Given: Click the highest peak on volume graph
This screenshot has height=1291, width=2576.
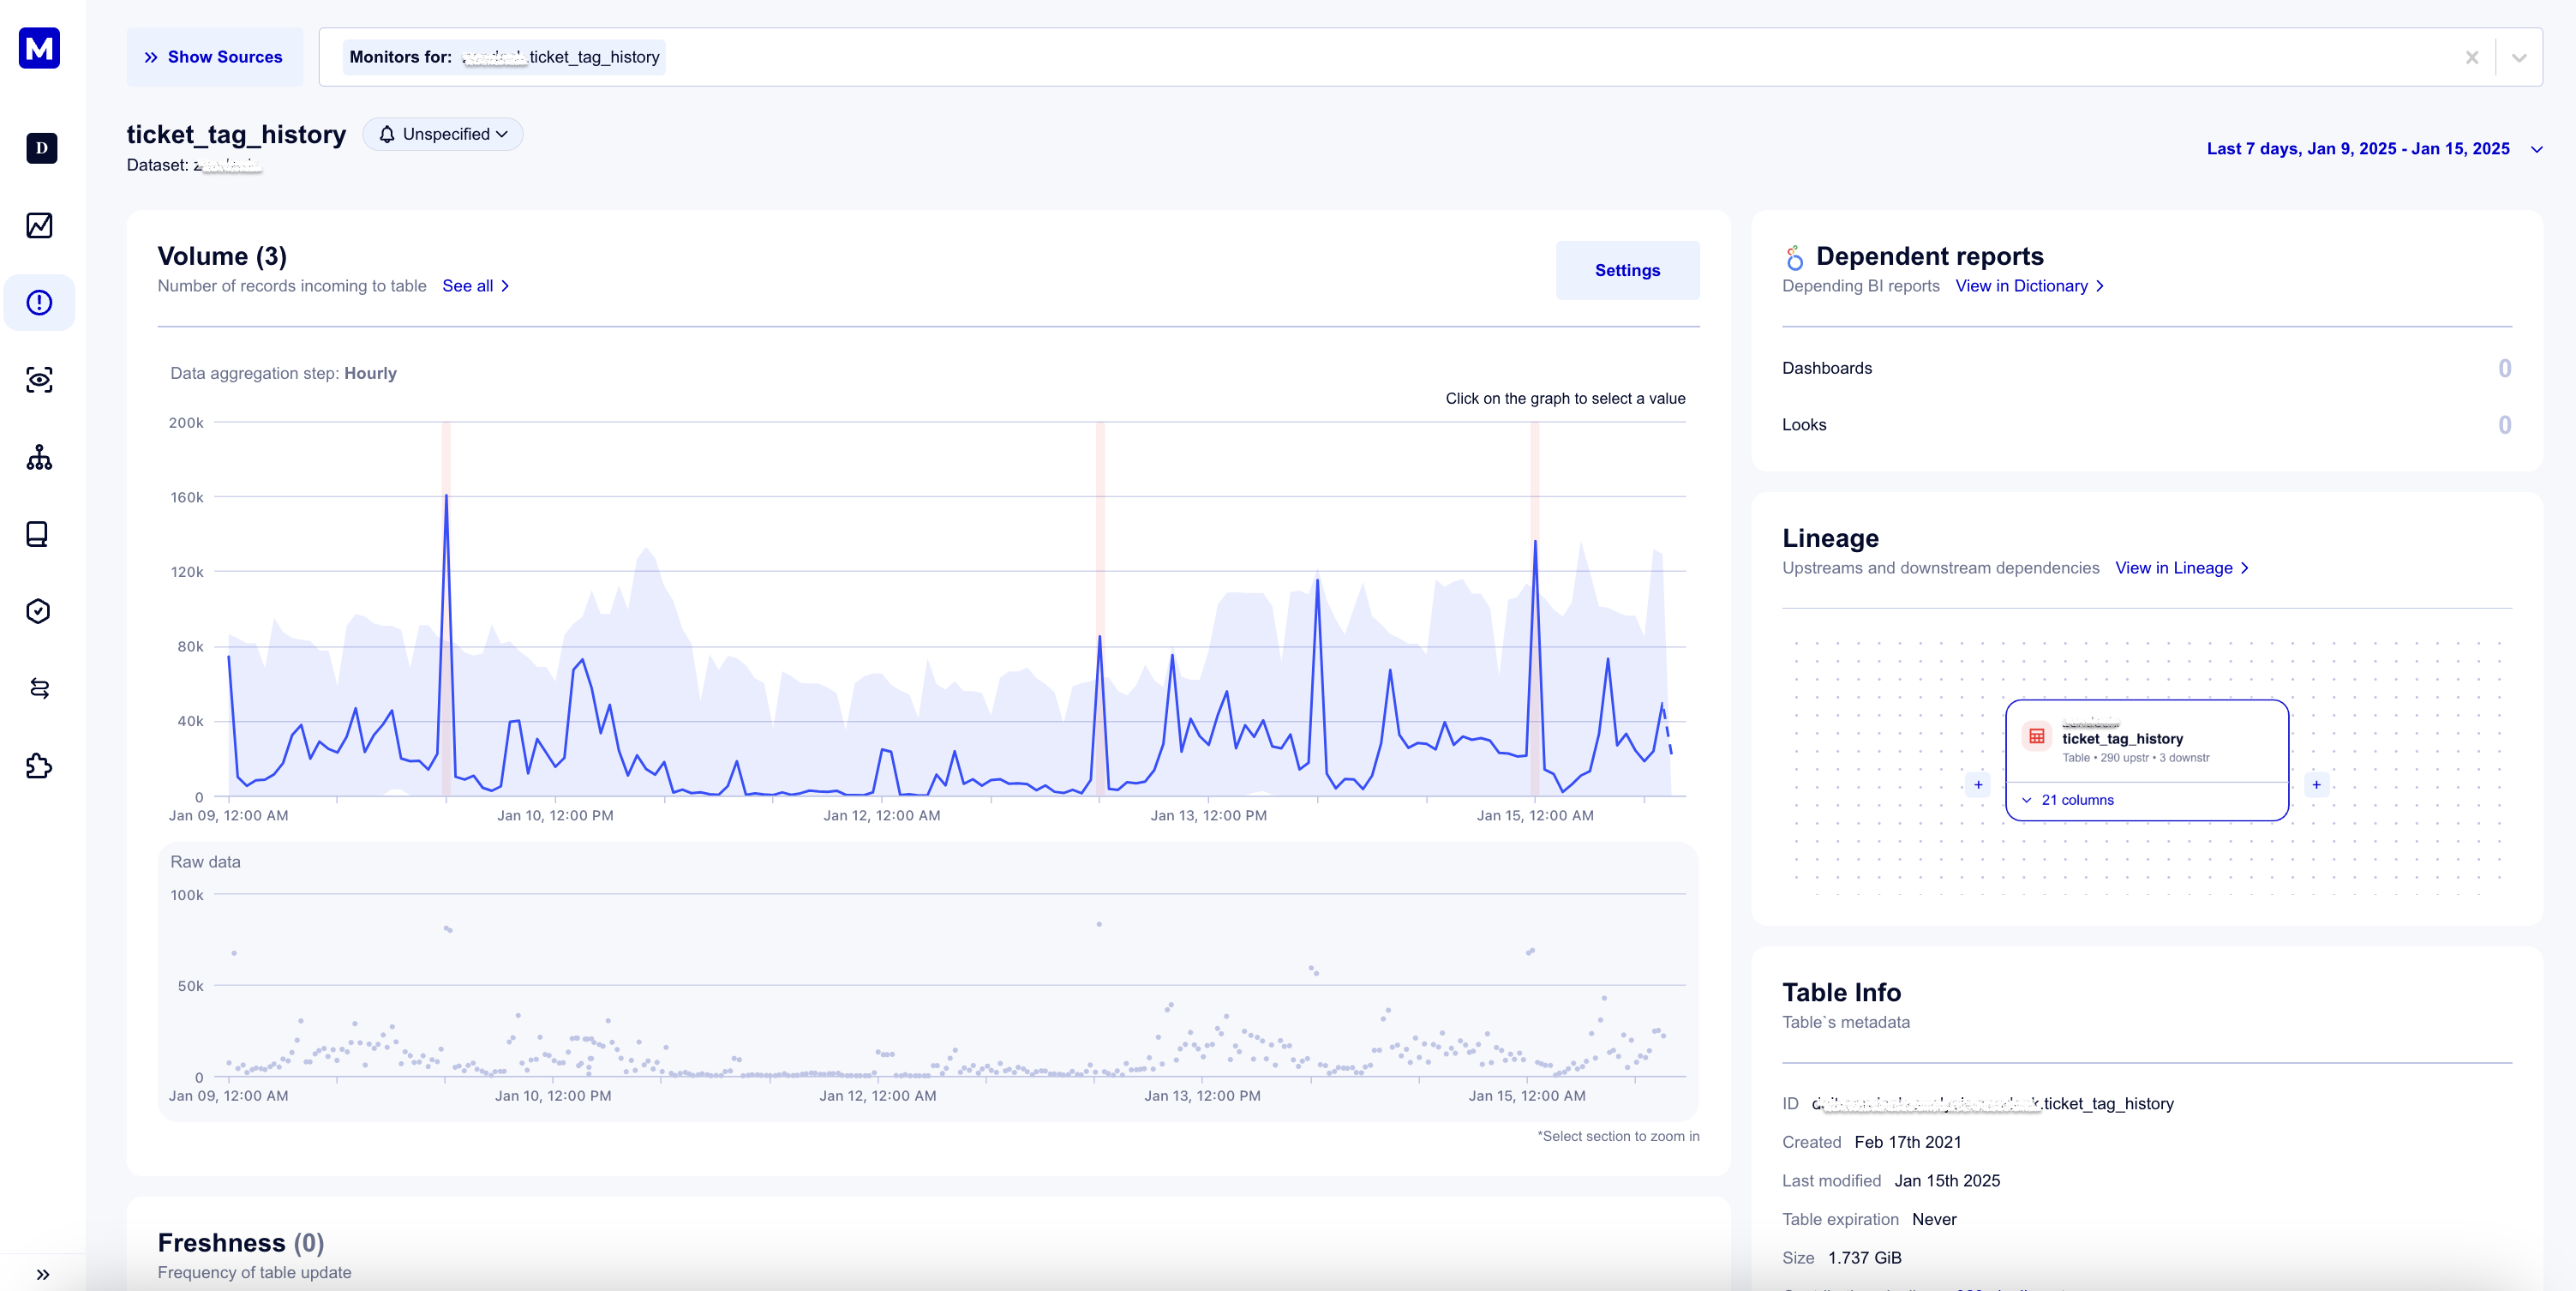Looking at the screenshot, I should tap(446, 496).
